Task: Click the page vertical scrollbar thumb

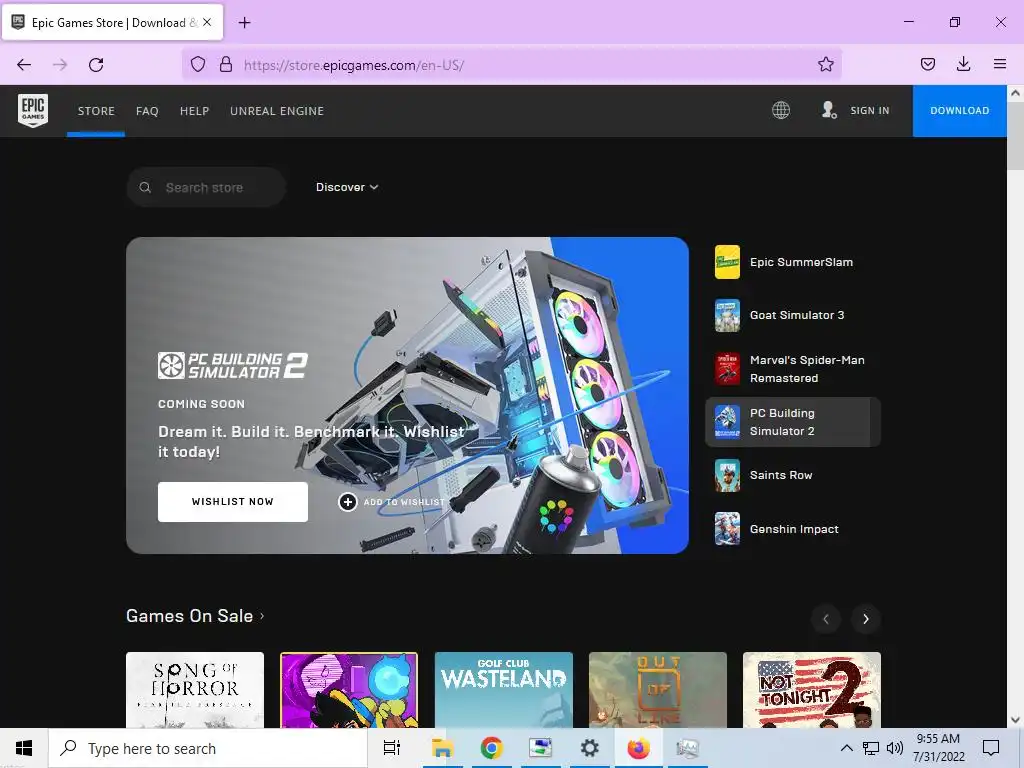Action: click(x=1015, y=135)
